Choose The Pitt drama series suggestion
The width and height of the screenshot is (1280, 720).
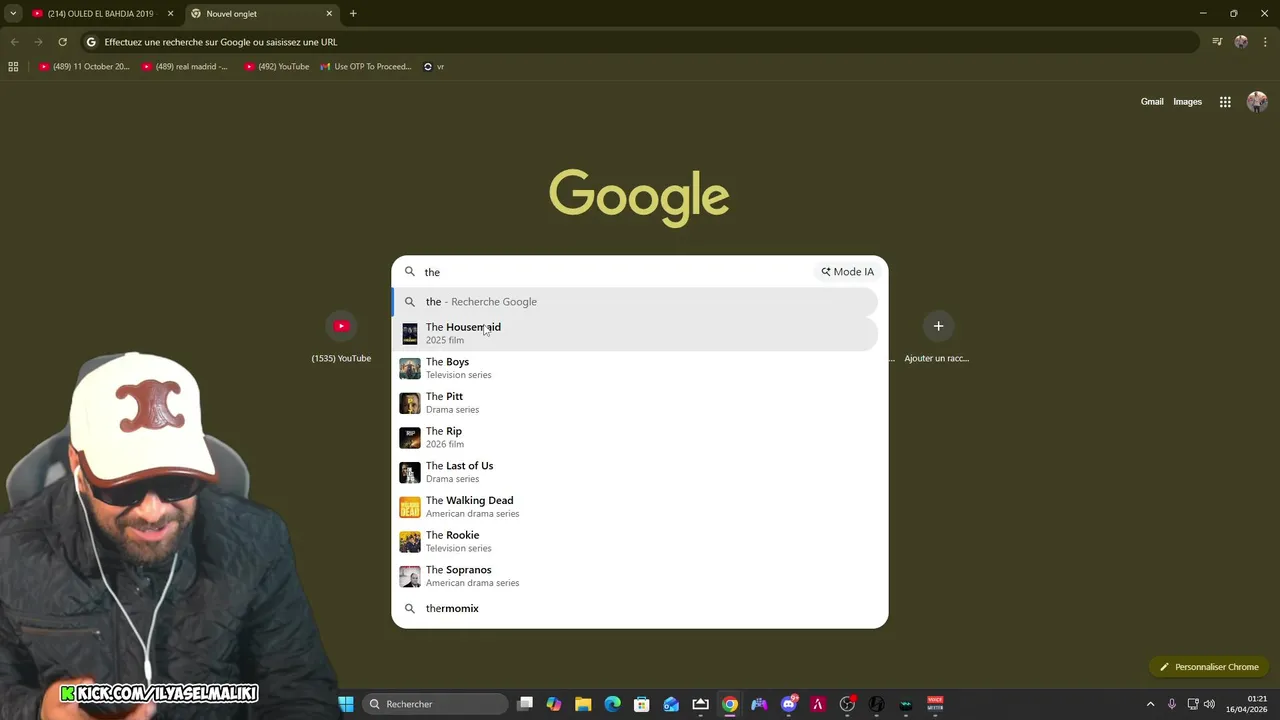[x=635, y=403]
